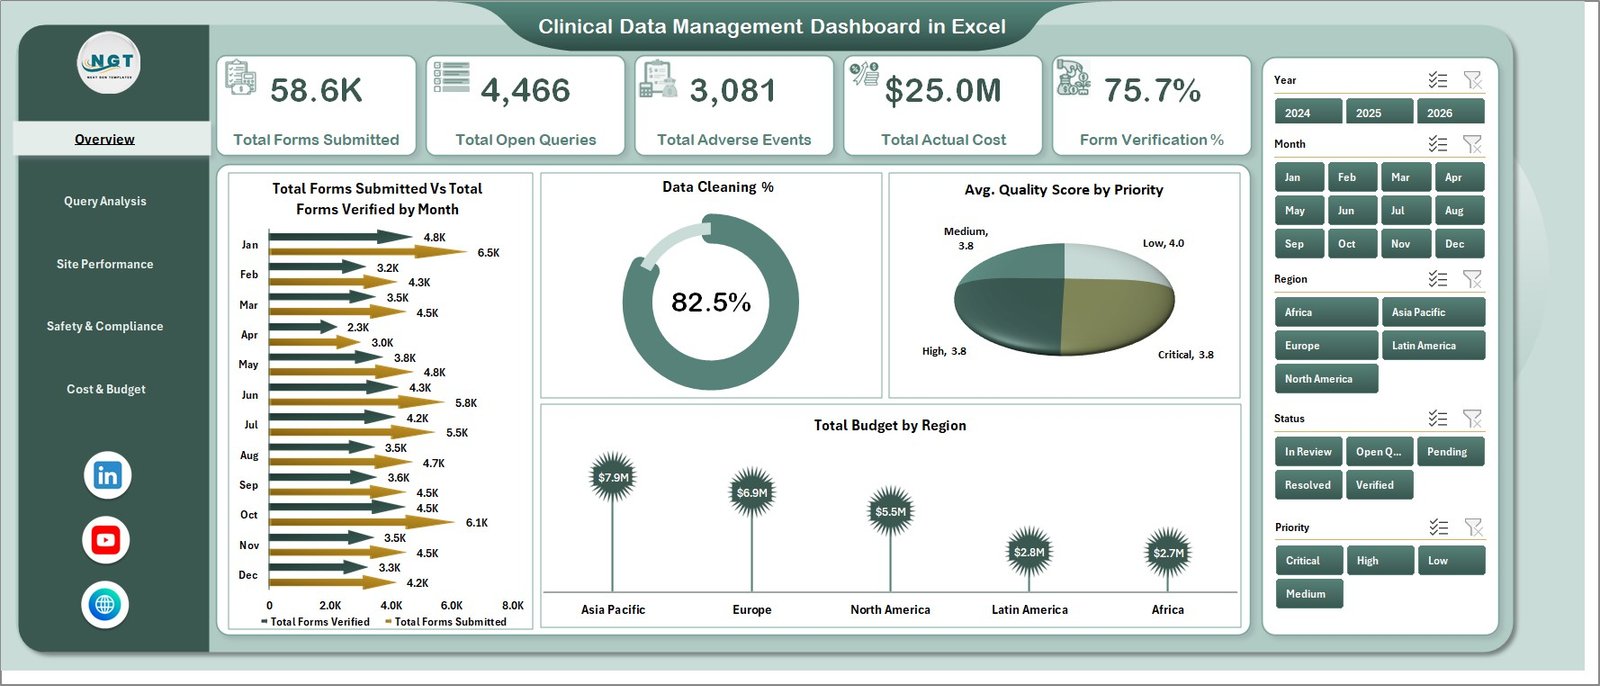The width and height of the screenshot is (1600, 686).
Task: Filter by year 2024
Action: [1308, 112]
